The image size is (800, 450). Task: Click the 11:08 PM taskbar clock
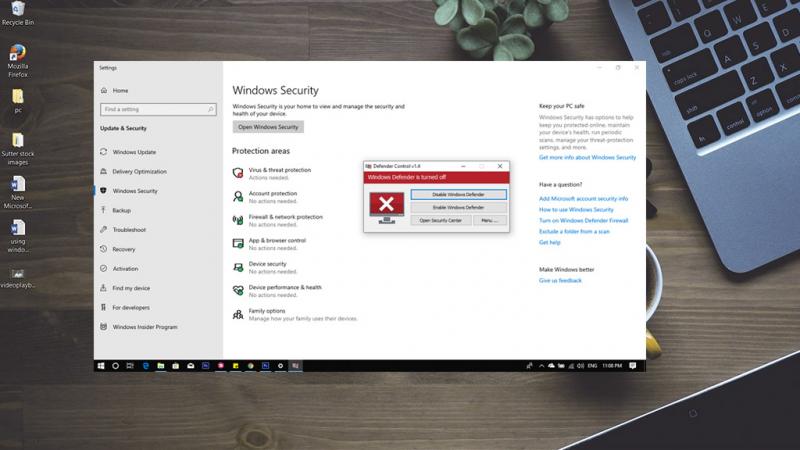612,366
